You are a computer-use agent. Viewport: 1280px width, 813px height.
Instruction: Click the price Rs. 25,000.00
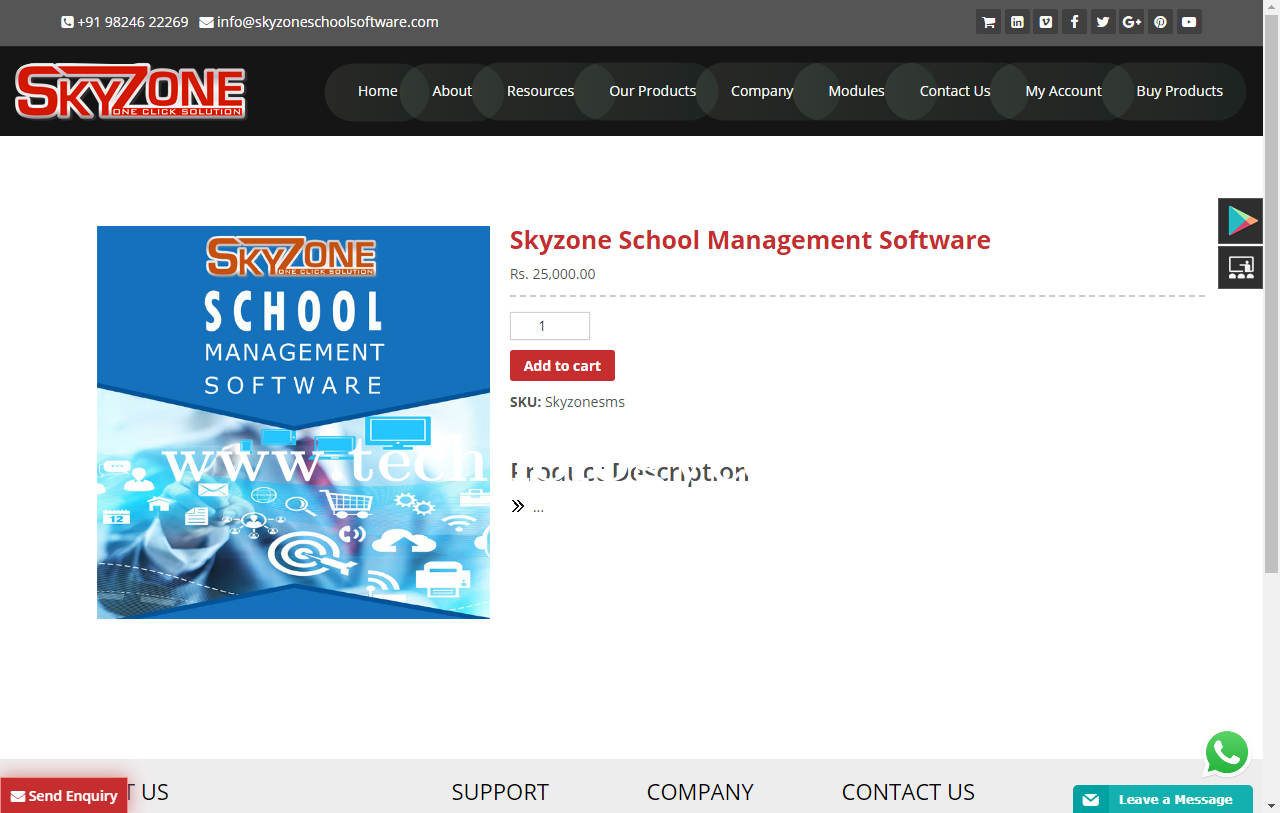[552, 274]
